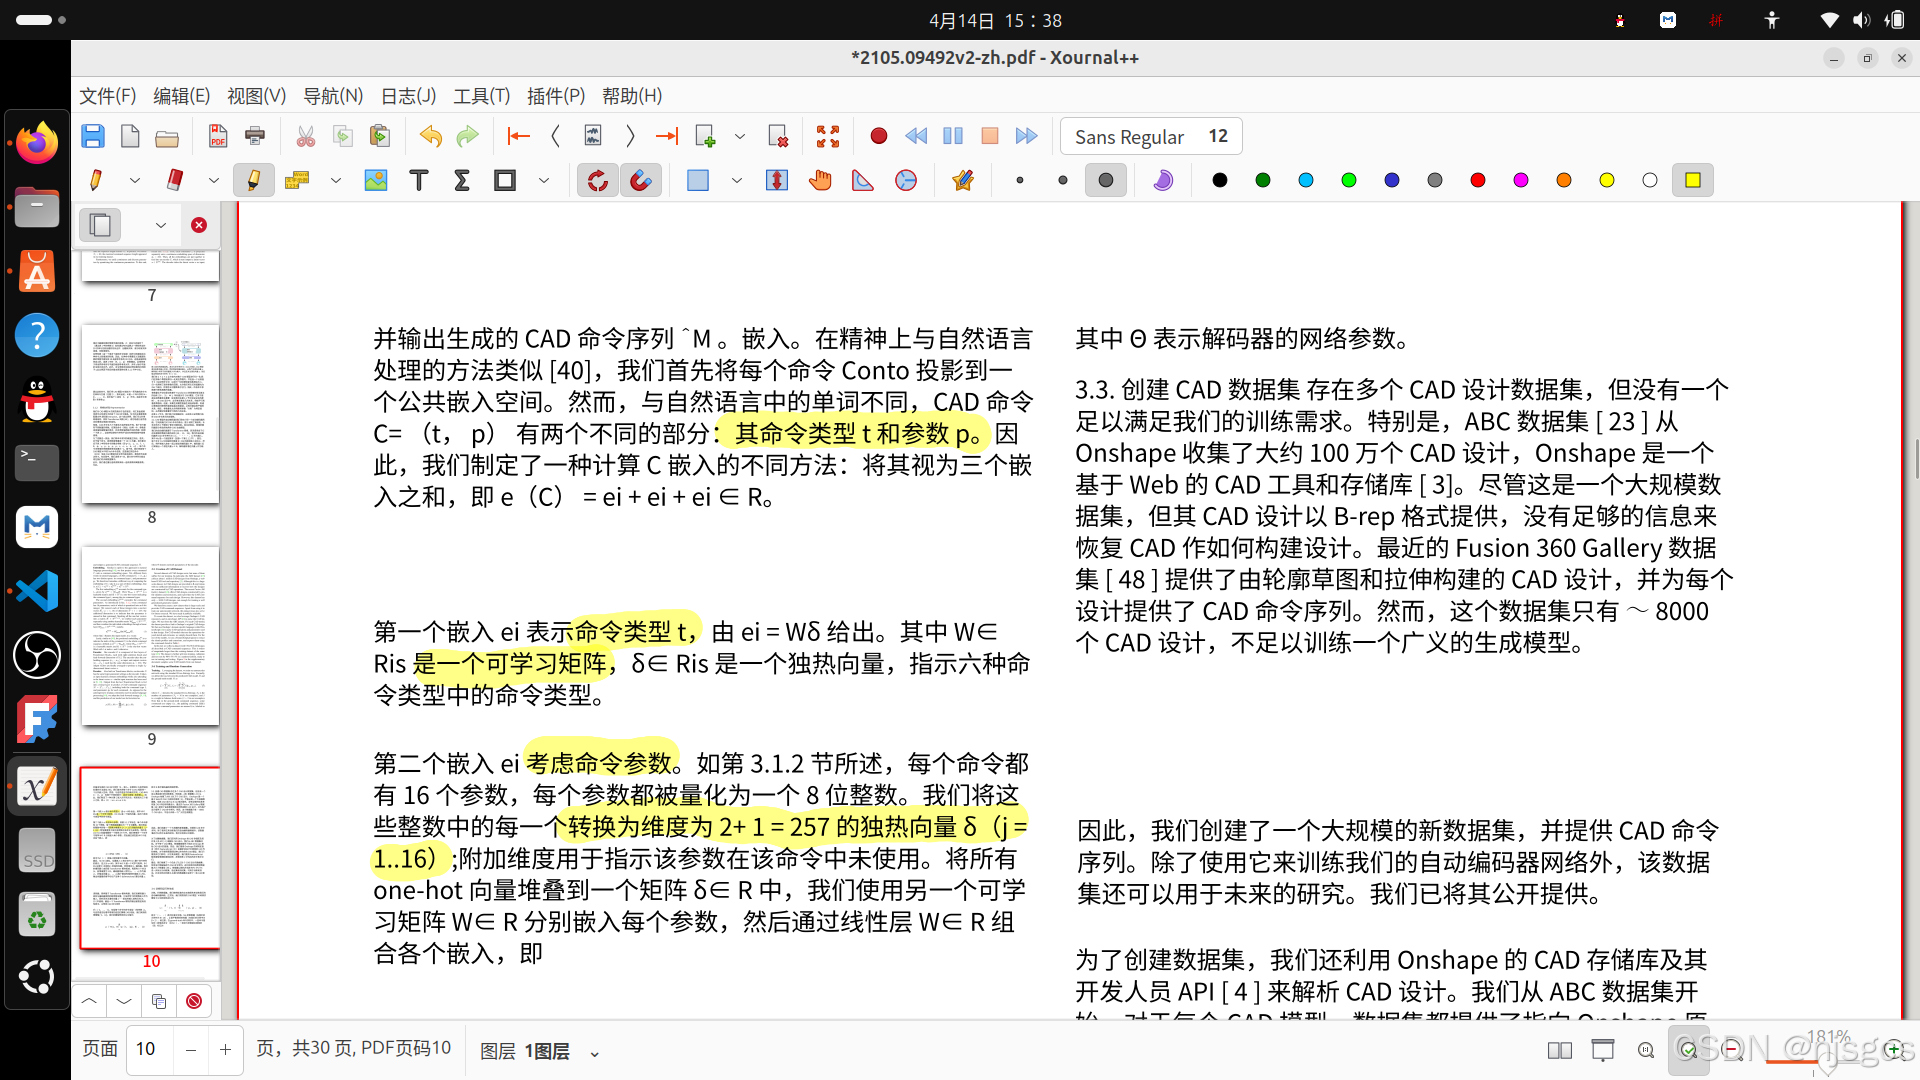Pick the red color swatch

[x=1478, y=180]
